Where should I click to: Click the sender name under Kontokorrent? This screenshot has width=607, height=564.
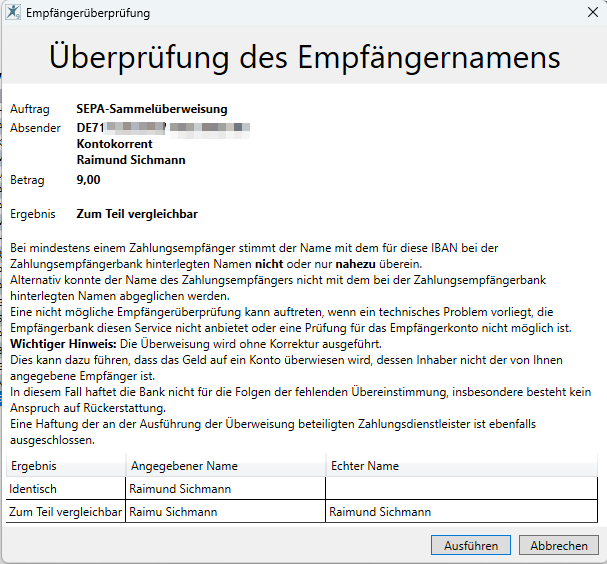tap(131, 160)
